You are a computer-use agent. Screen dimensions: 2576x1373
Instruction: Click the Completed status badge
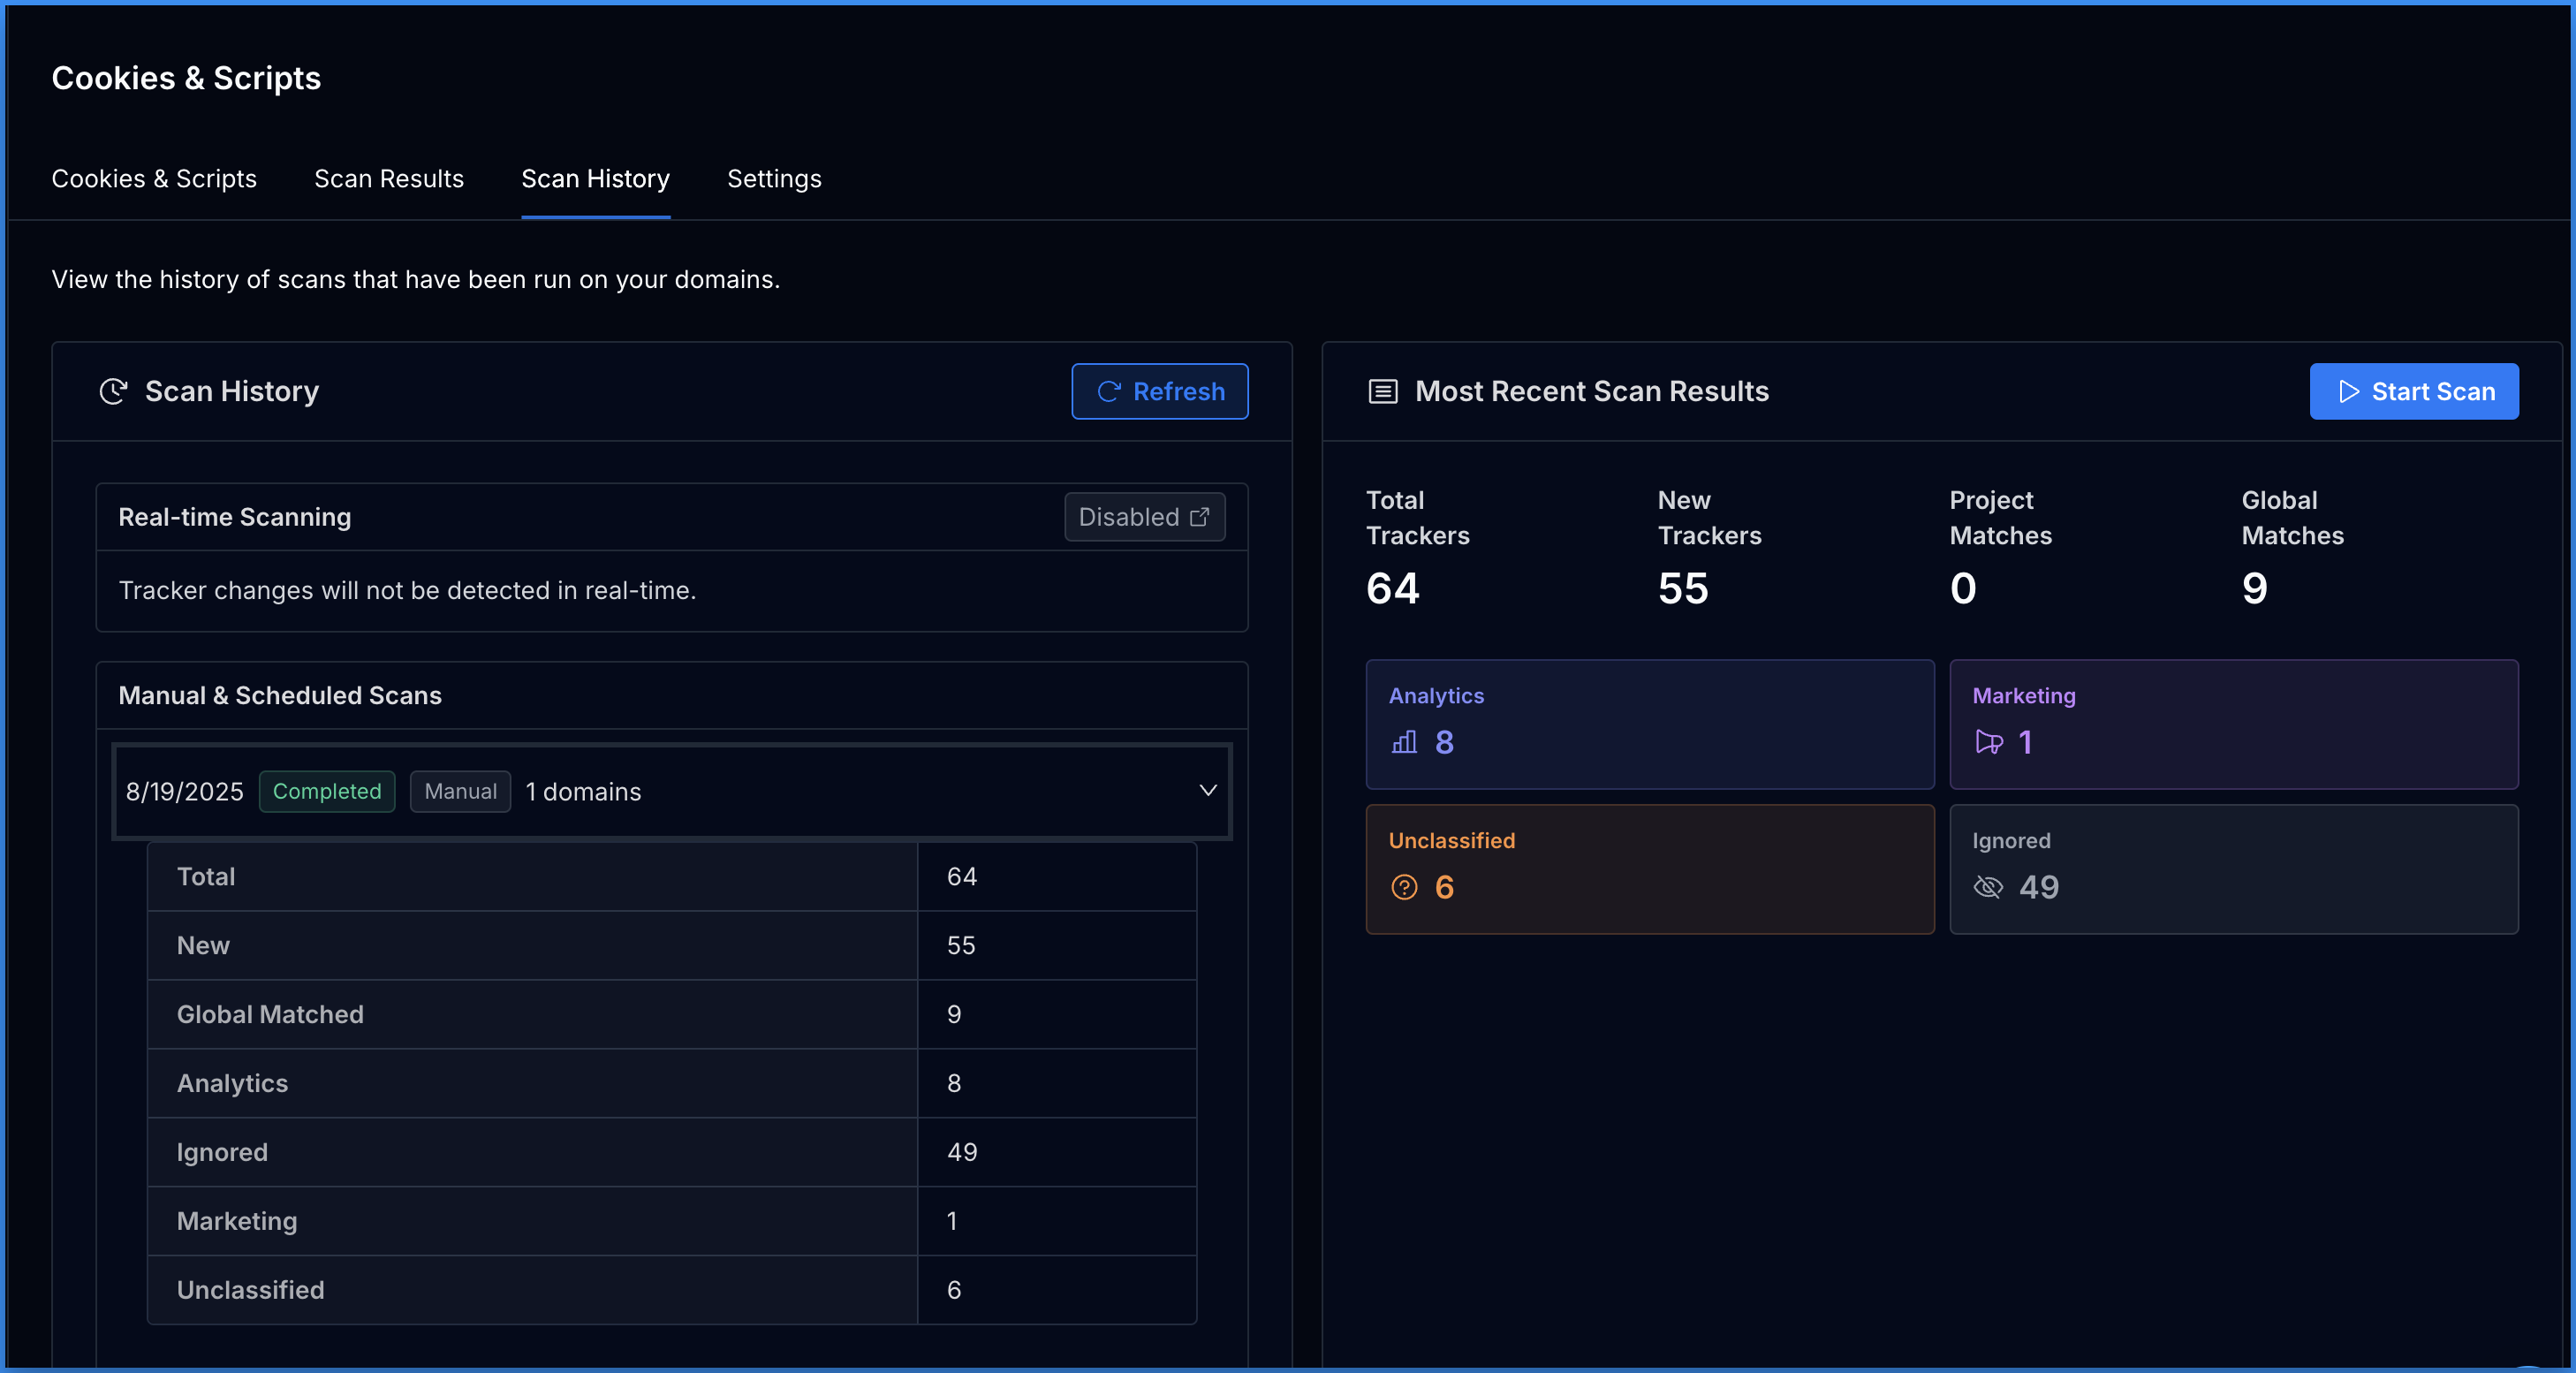pyautogui.click(x=327, y=791)
